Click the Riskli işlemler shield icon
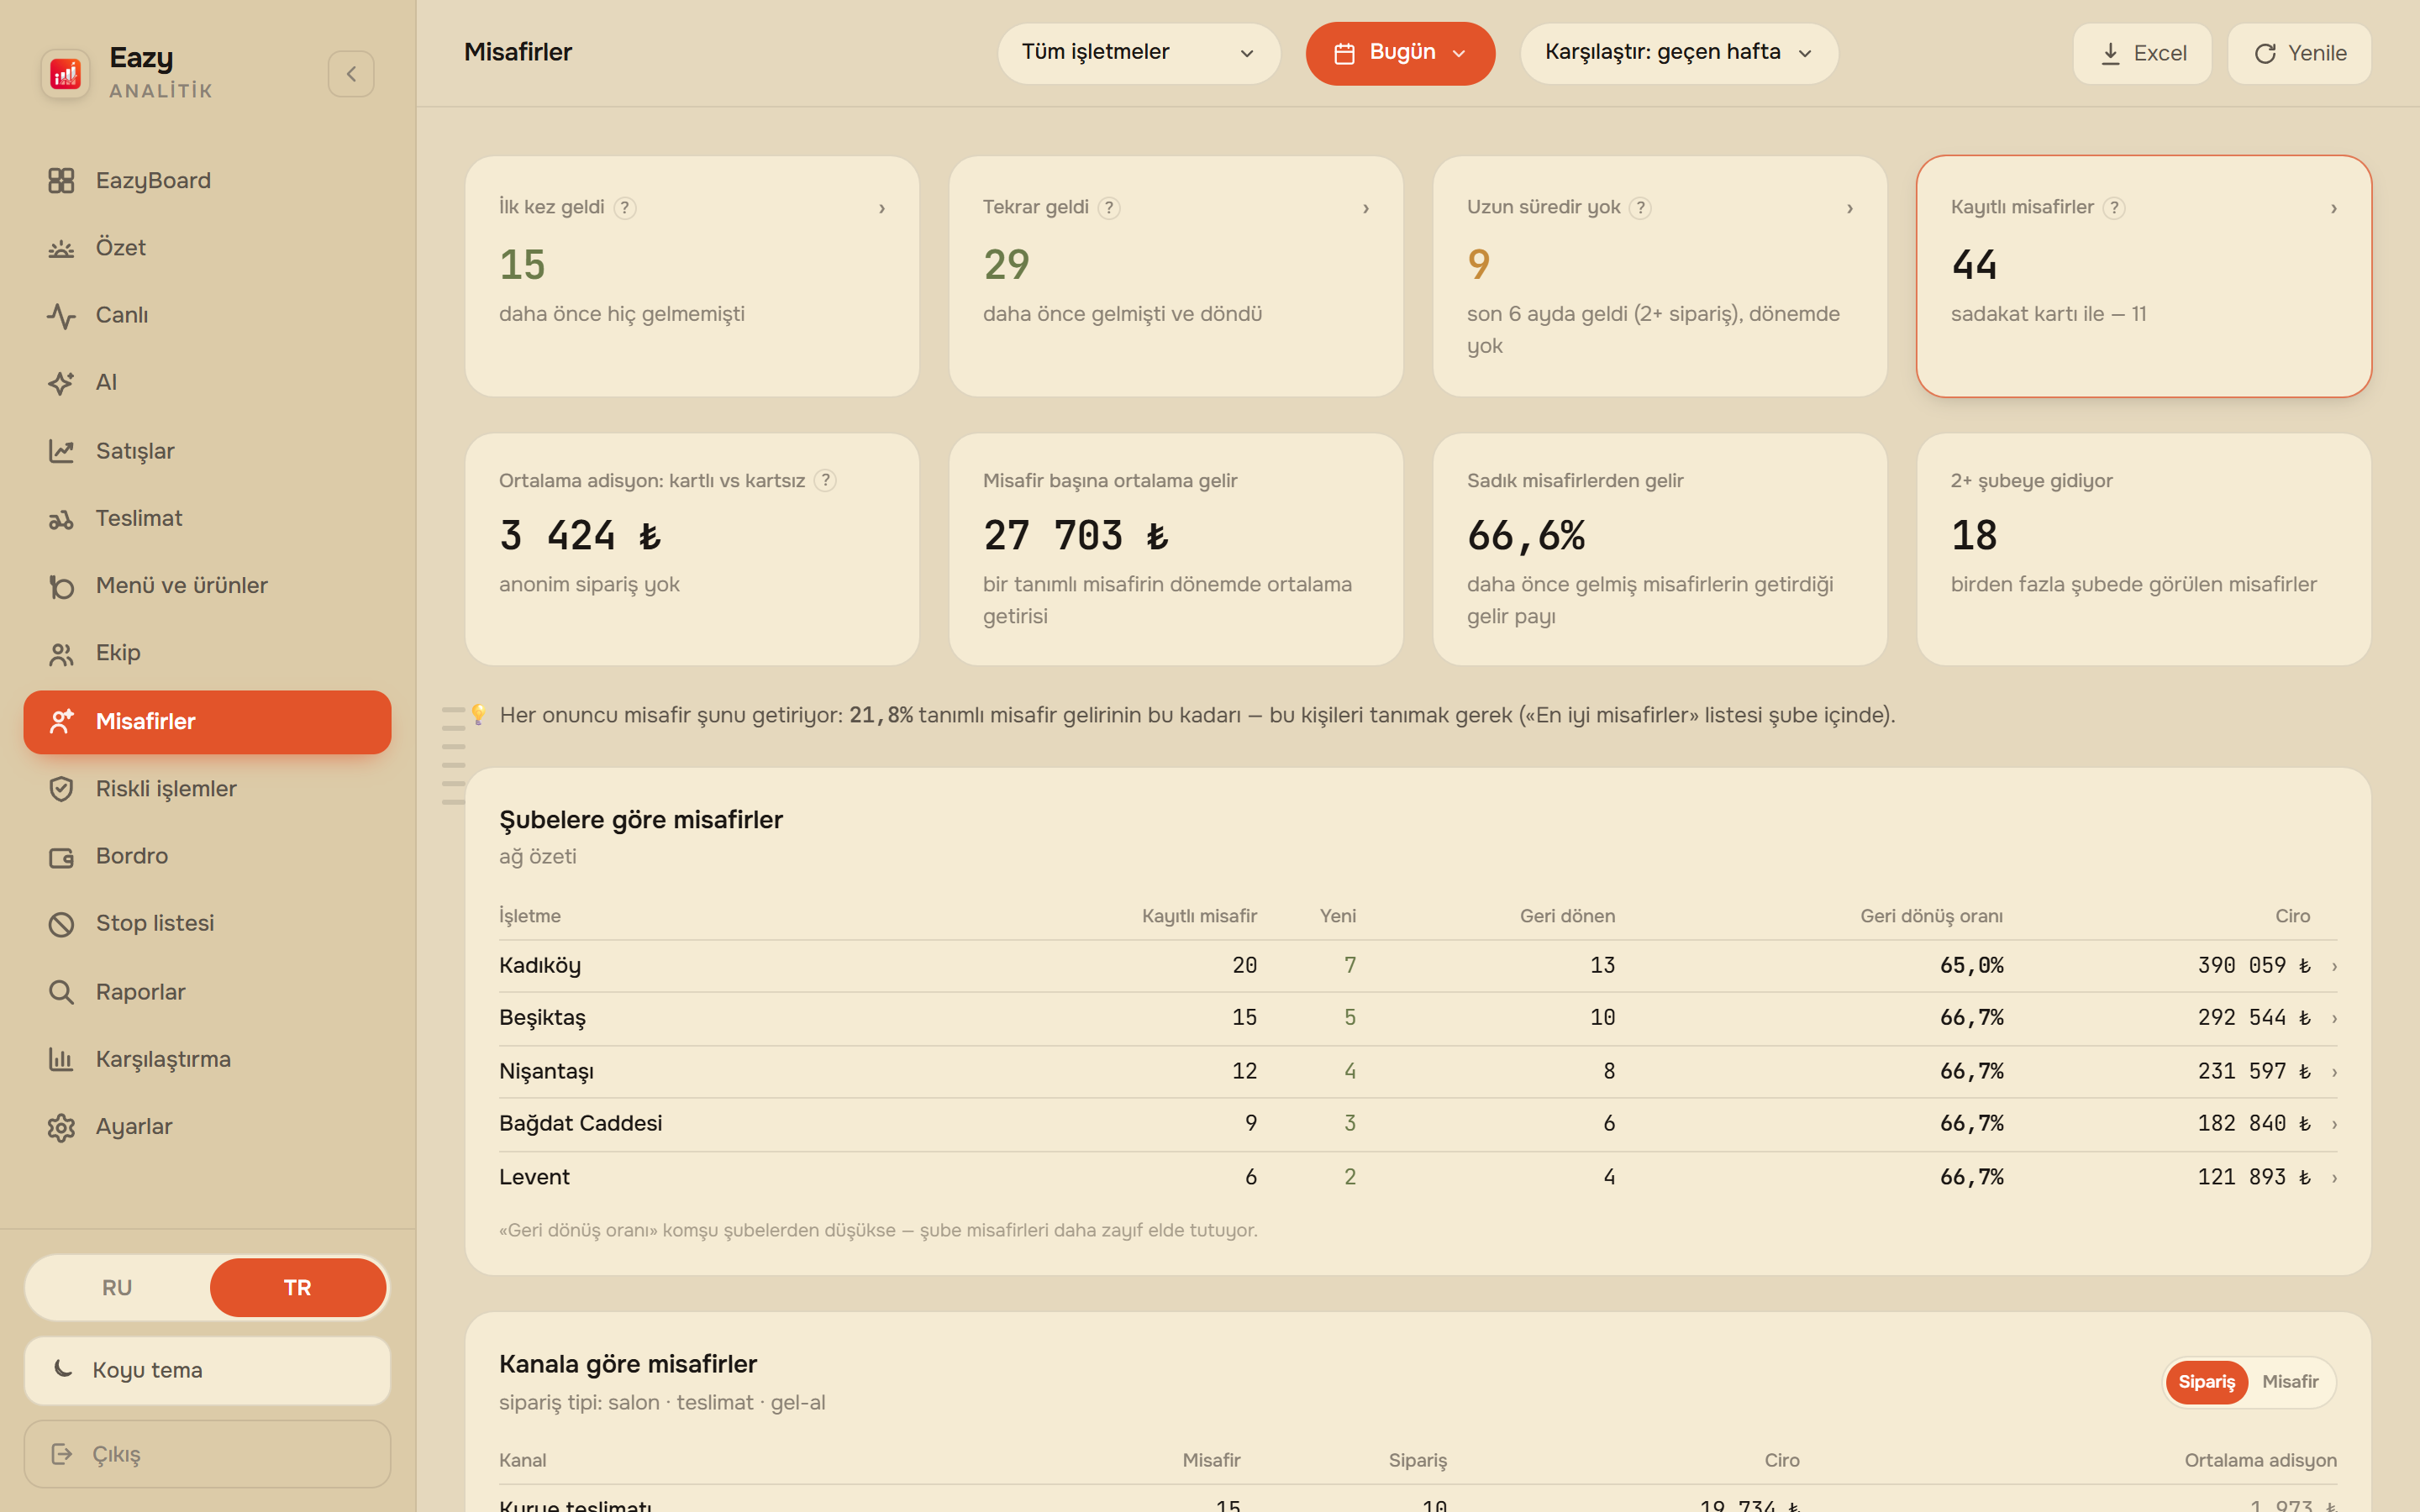The width and height of the screenshot is (2420, 1512). [x=61, y=789]
